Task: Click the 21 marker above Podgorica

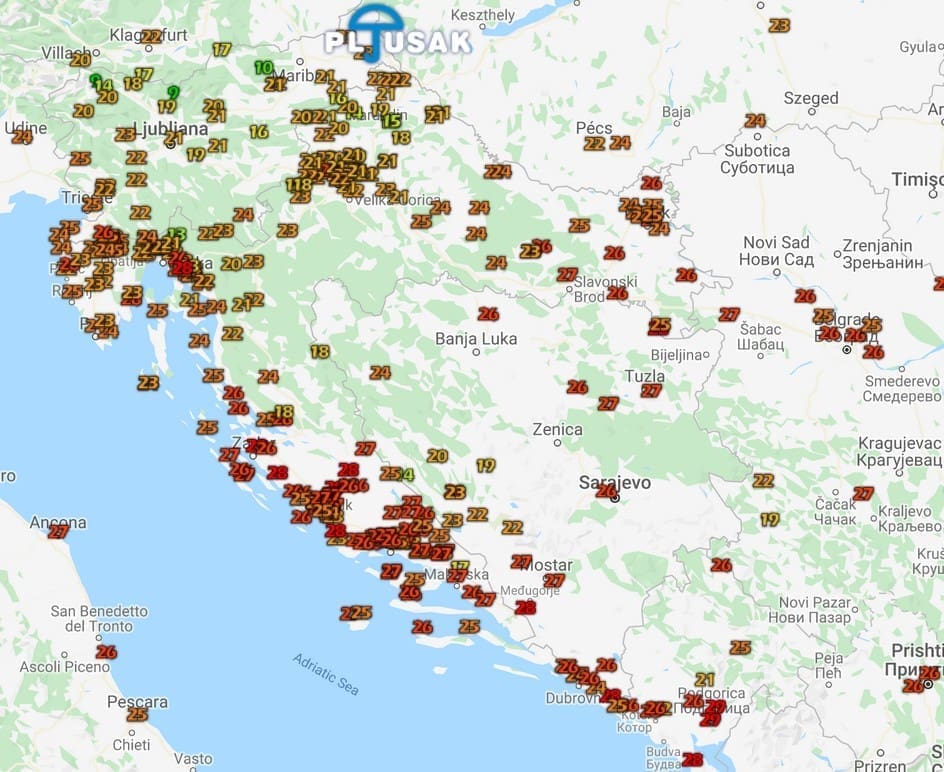Action: pos(705,679)
